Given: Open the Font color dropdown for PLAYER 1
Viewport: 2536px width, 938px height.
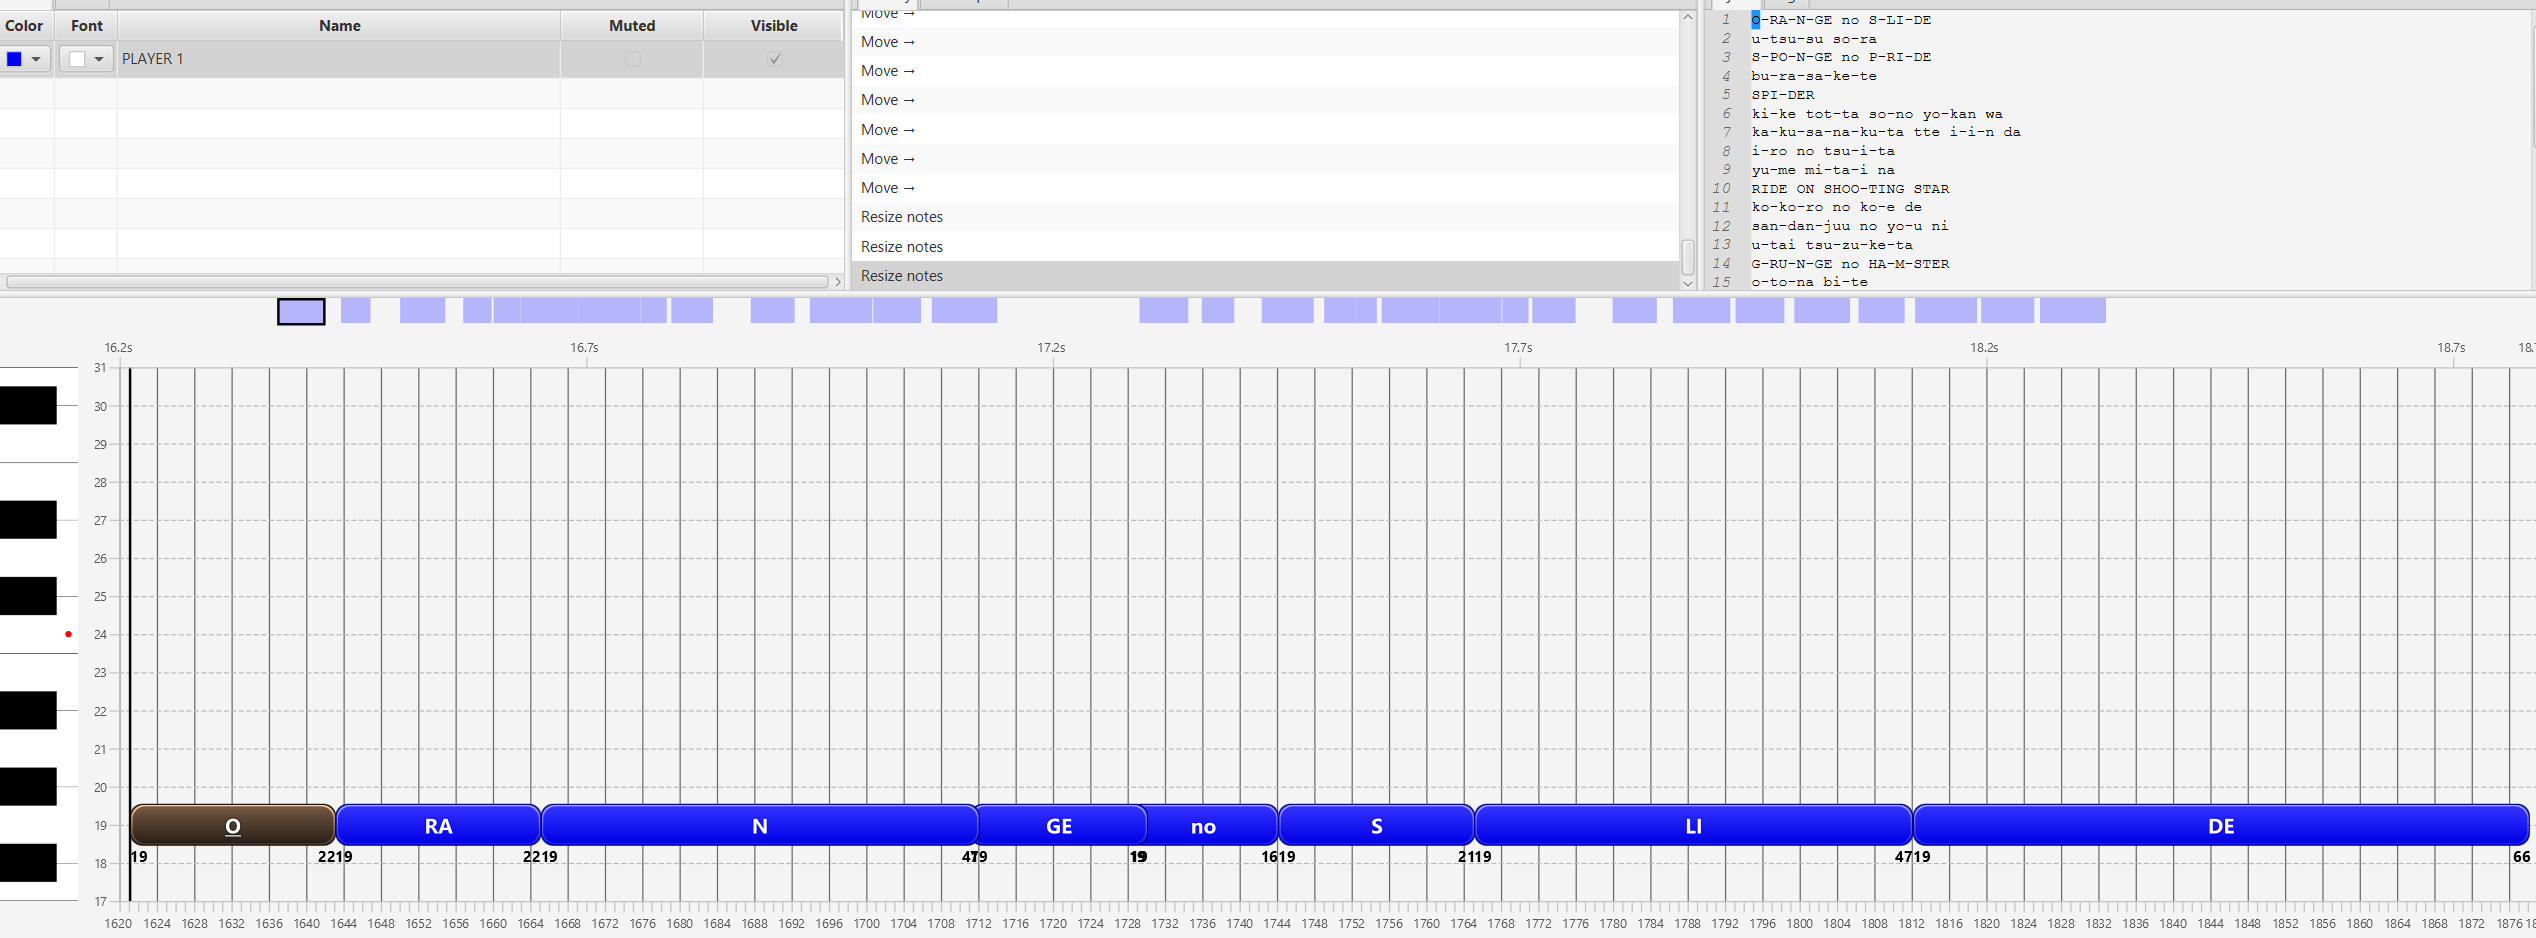Looking at the screenshot, I should [x=98, y=59].
